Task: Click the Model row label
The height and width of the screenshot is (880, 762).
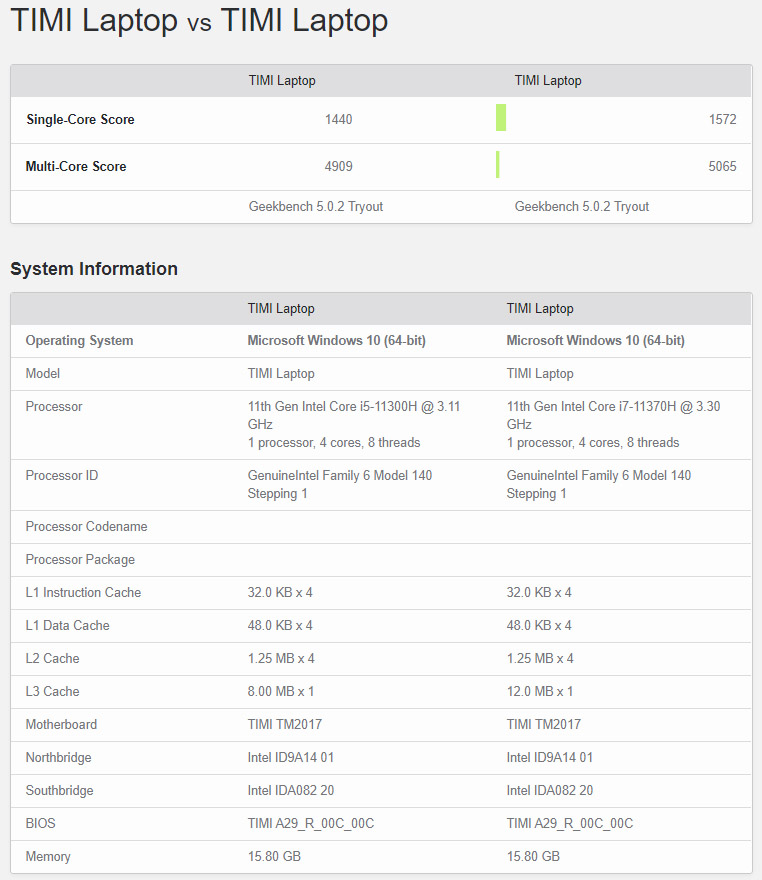Action: tap(43, 374)
